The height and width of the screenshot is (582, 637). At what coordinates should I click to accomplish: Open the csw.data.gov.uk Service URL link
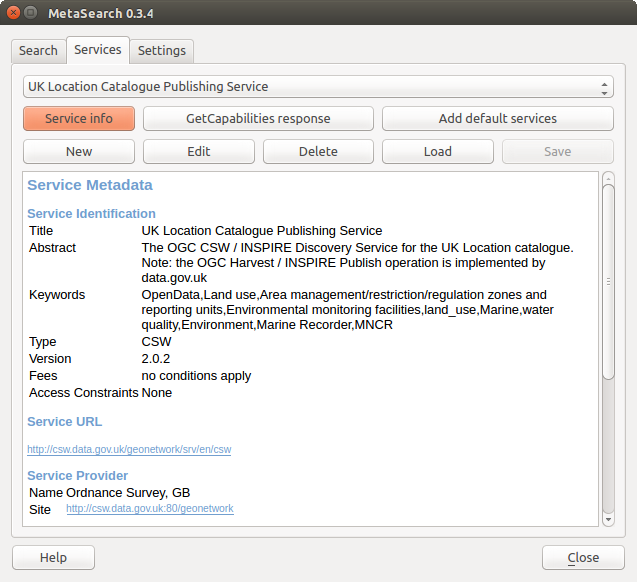point(129,450)
